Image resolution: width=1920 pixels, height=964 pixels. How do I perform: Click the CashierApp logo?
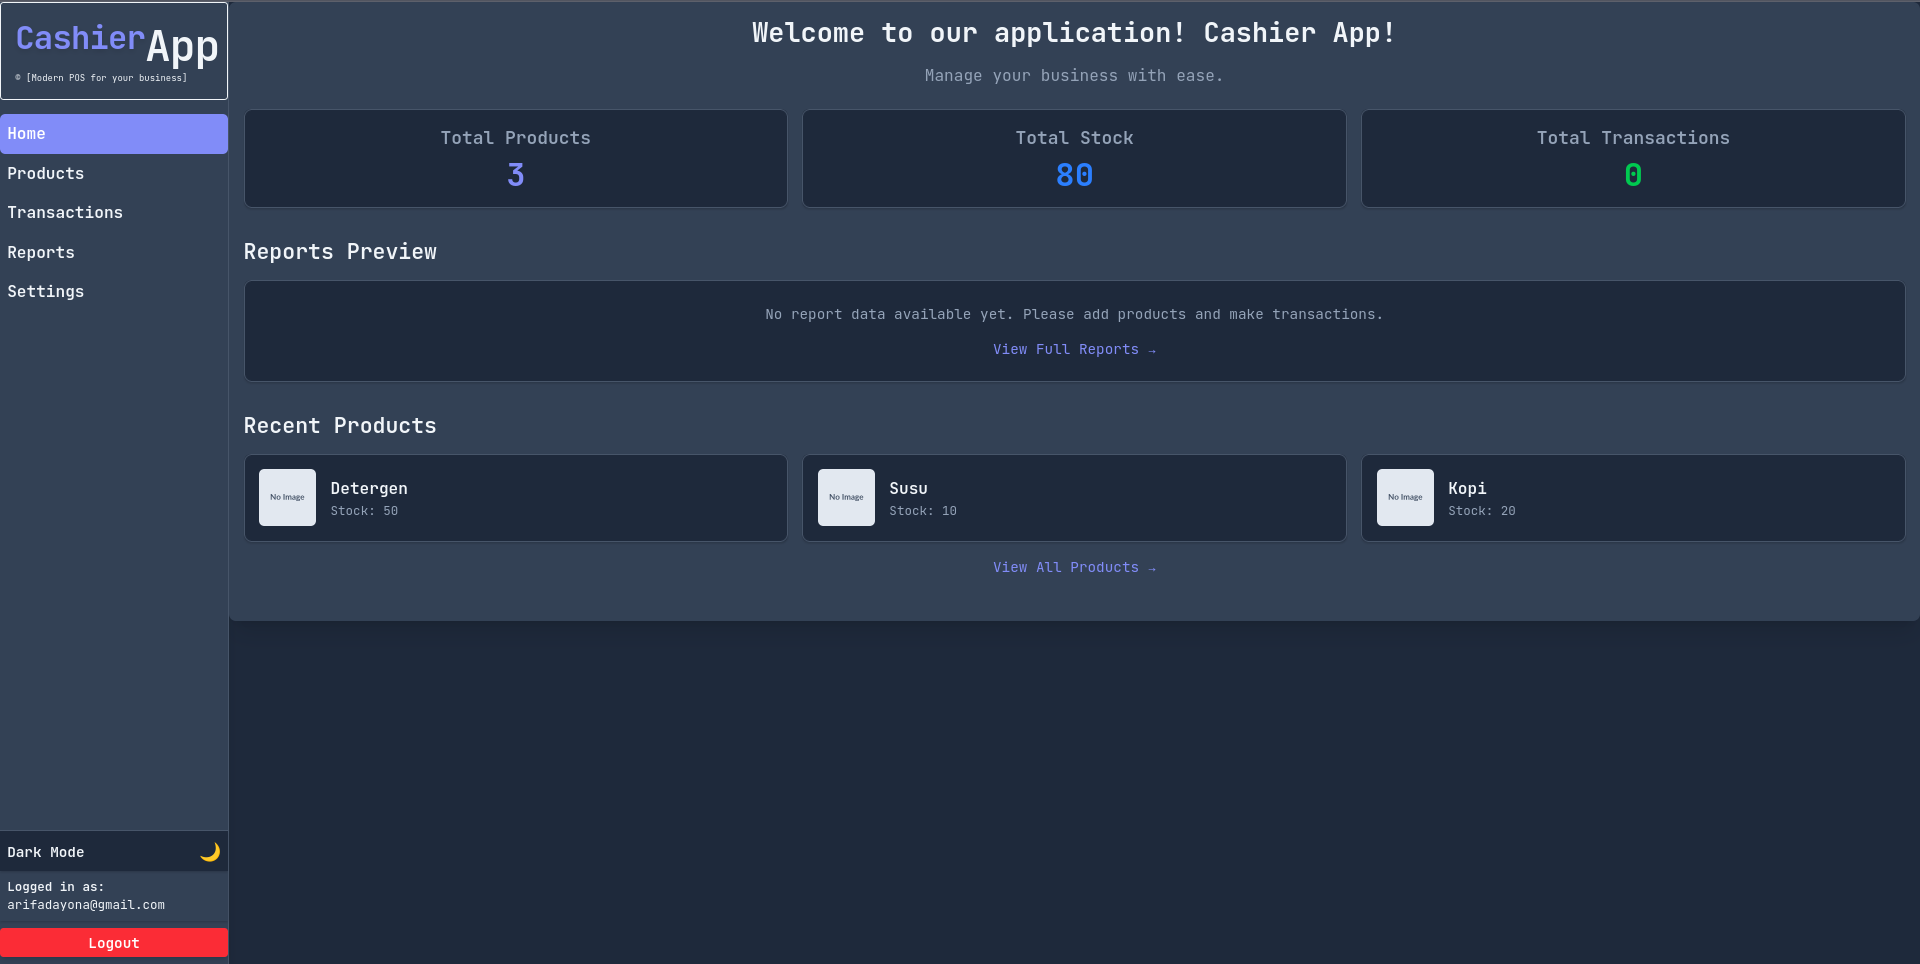115,50
